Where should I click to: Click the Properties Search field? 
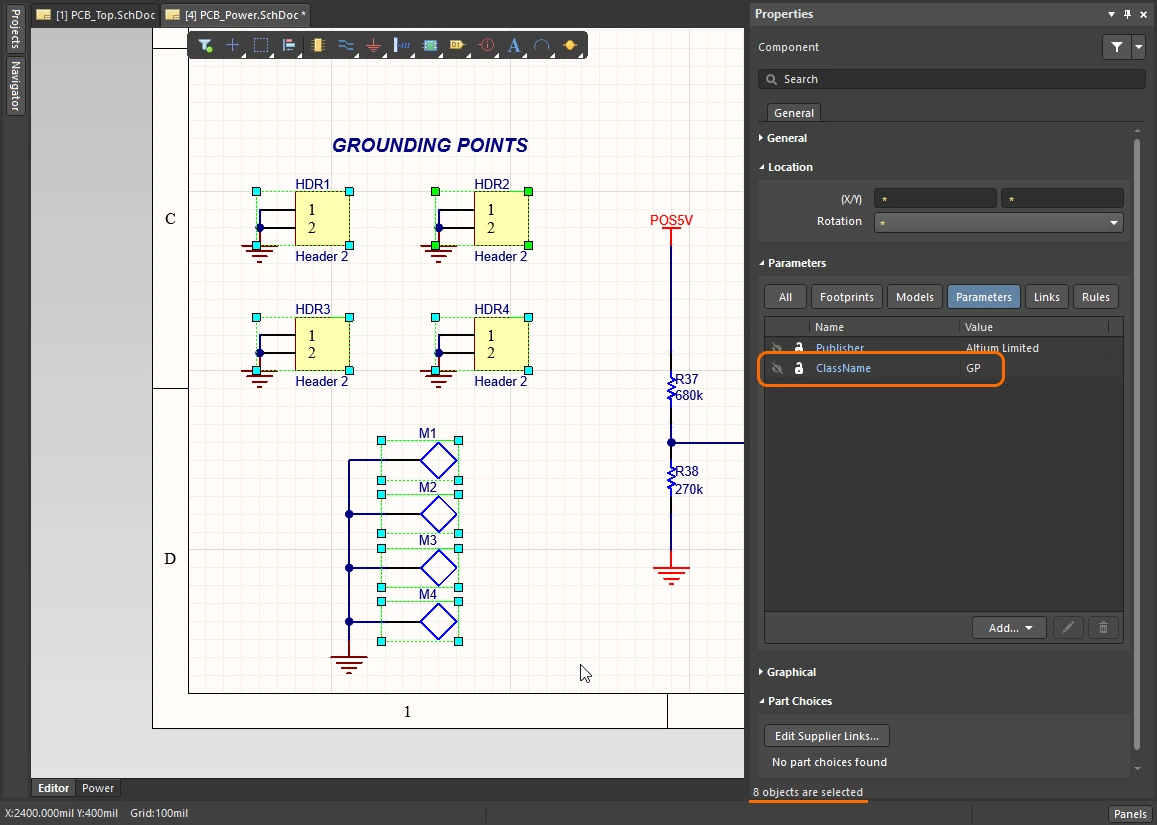pyautogui.click(x=951, y=79)
